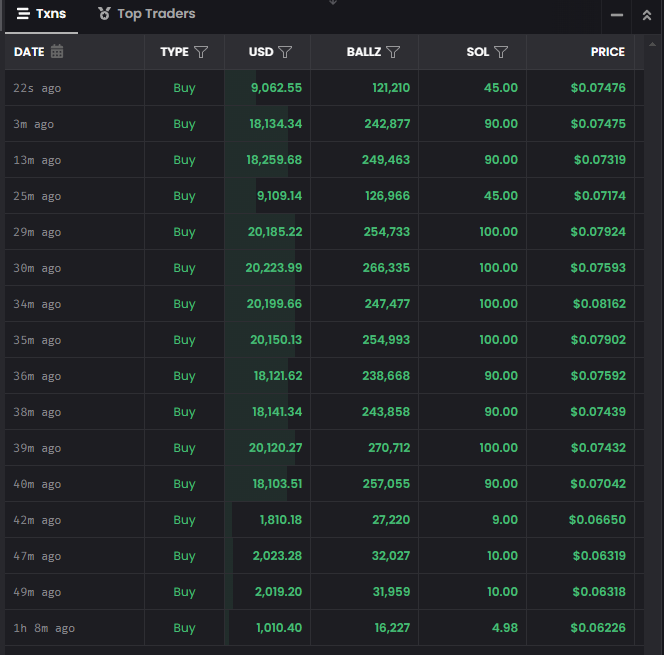664x655 pixels.
Task: Switch to the Top Traders tab
Action: pos(147,14)
